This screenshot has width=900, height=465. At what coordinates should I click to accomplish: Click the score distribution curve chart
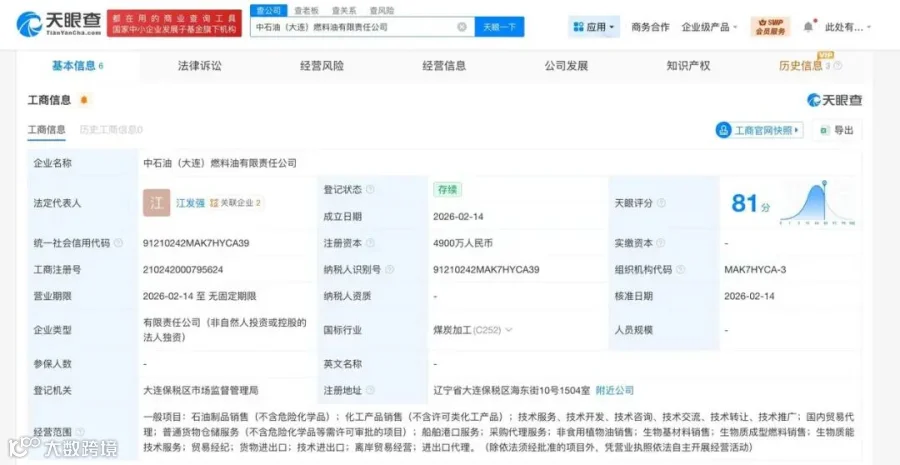tap(817, 202)
